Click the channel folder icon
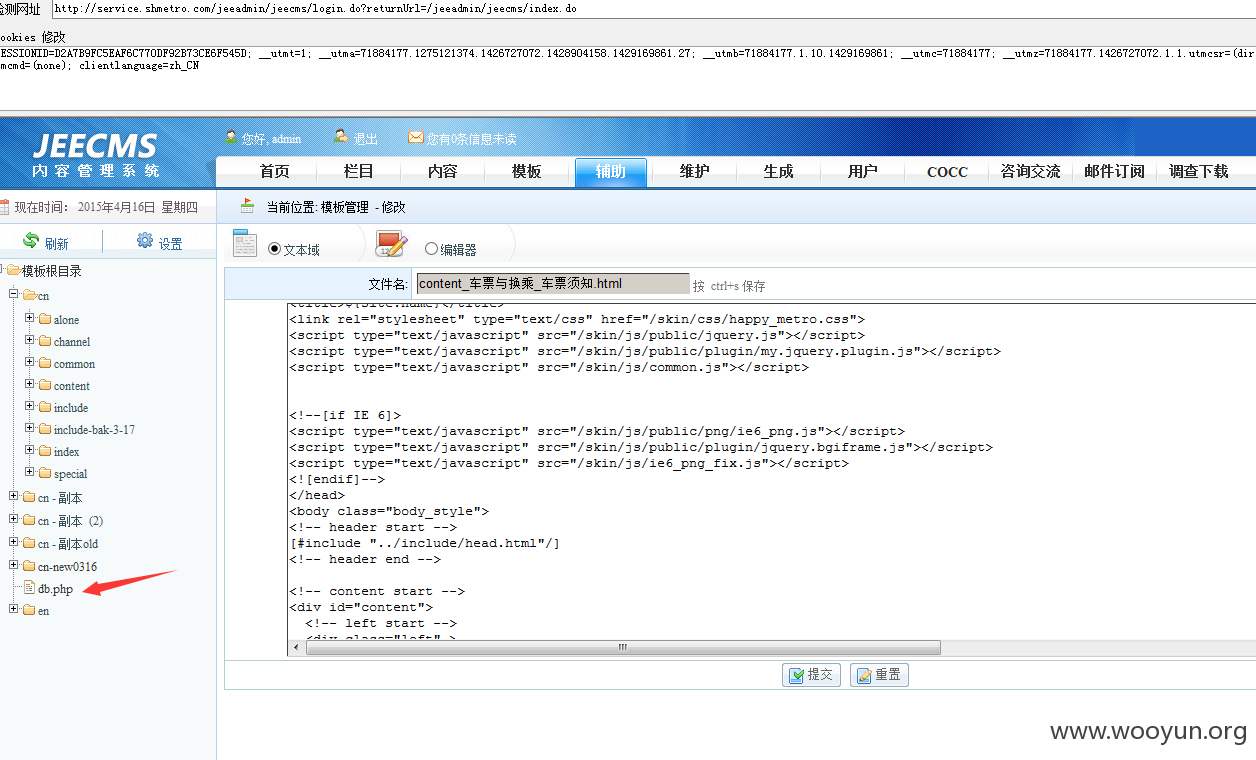 [45, 341]
